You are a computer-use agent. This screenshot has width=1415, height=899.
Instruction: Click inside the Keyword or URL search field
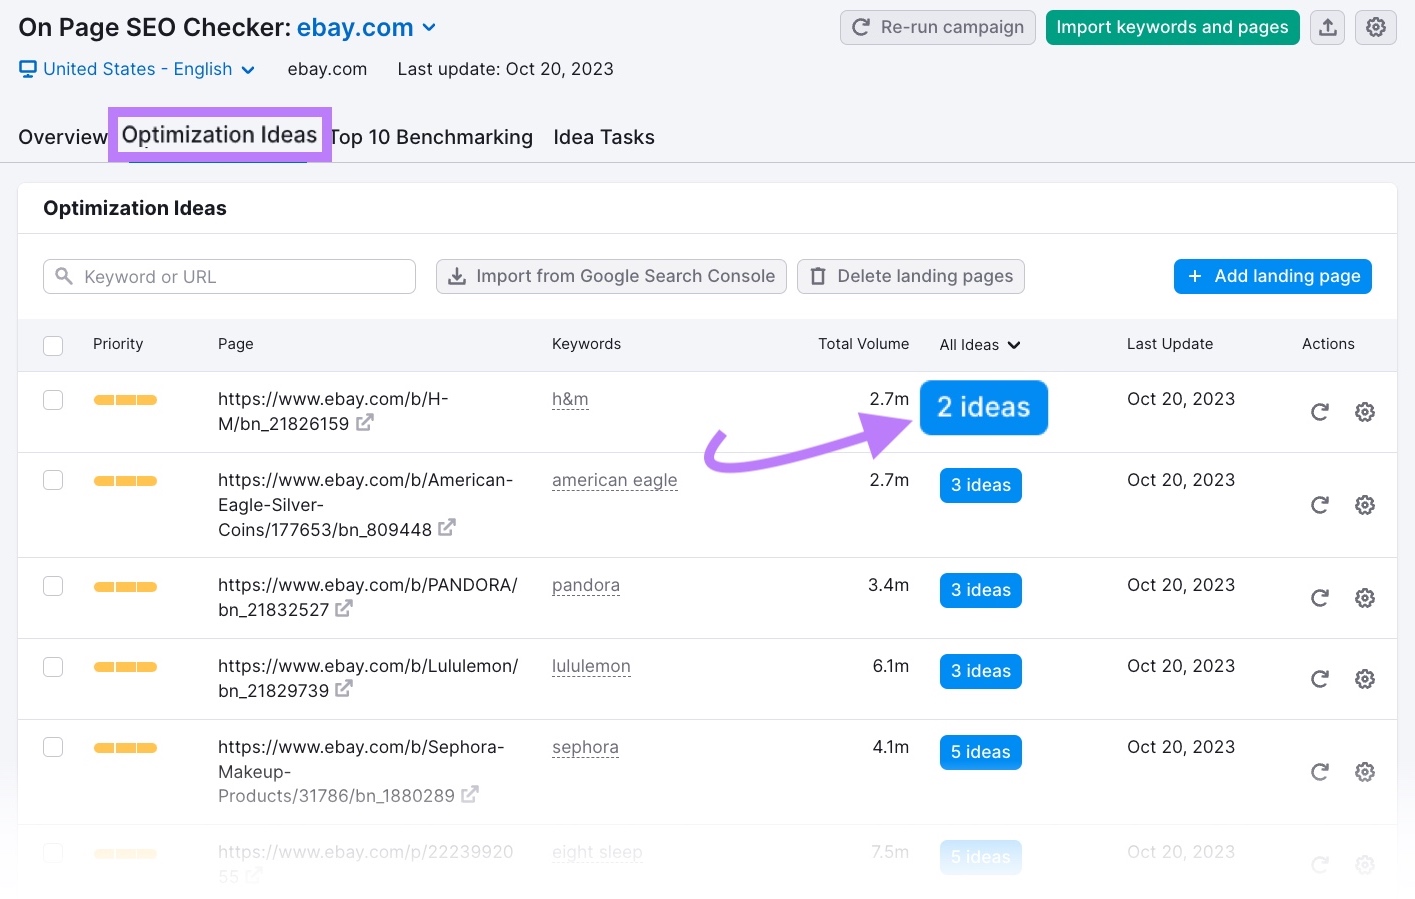(x=229, y=276)
